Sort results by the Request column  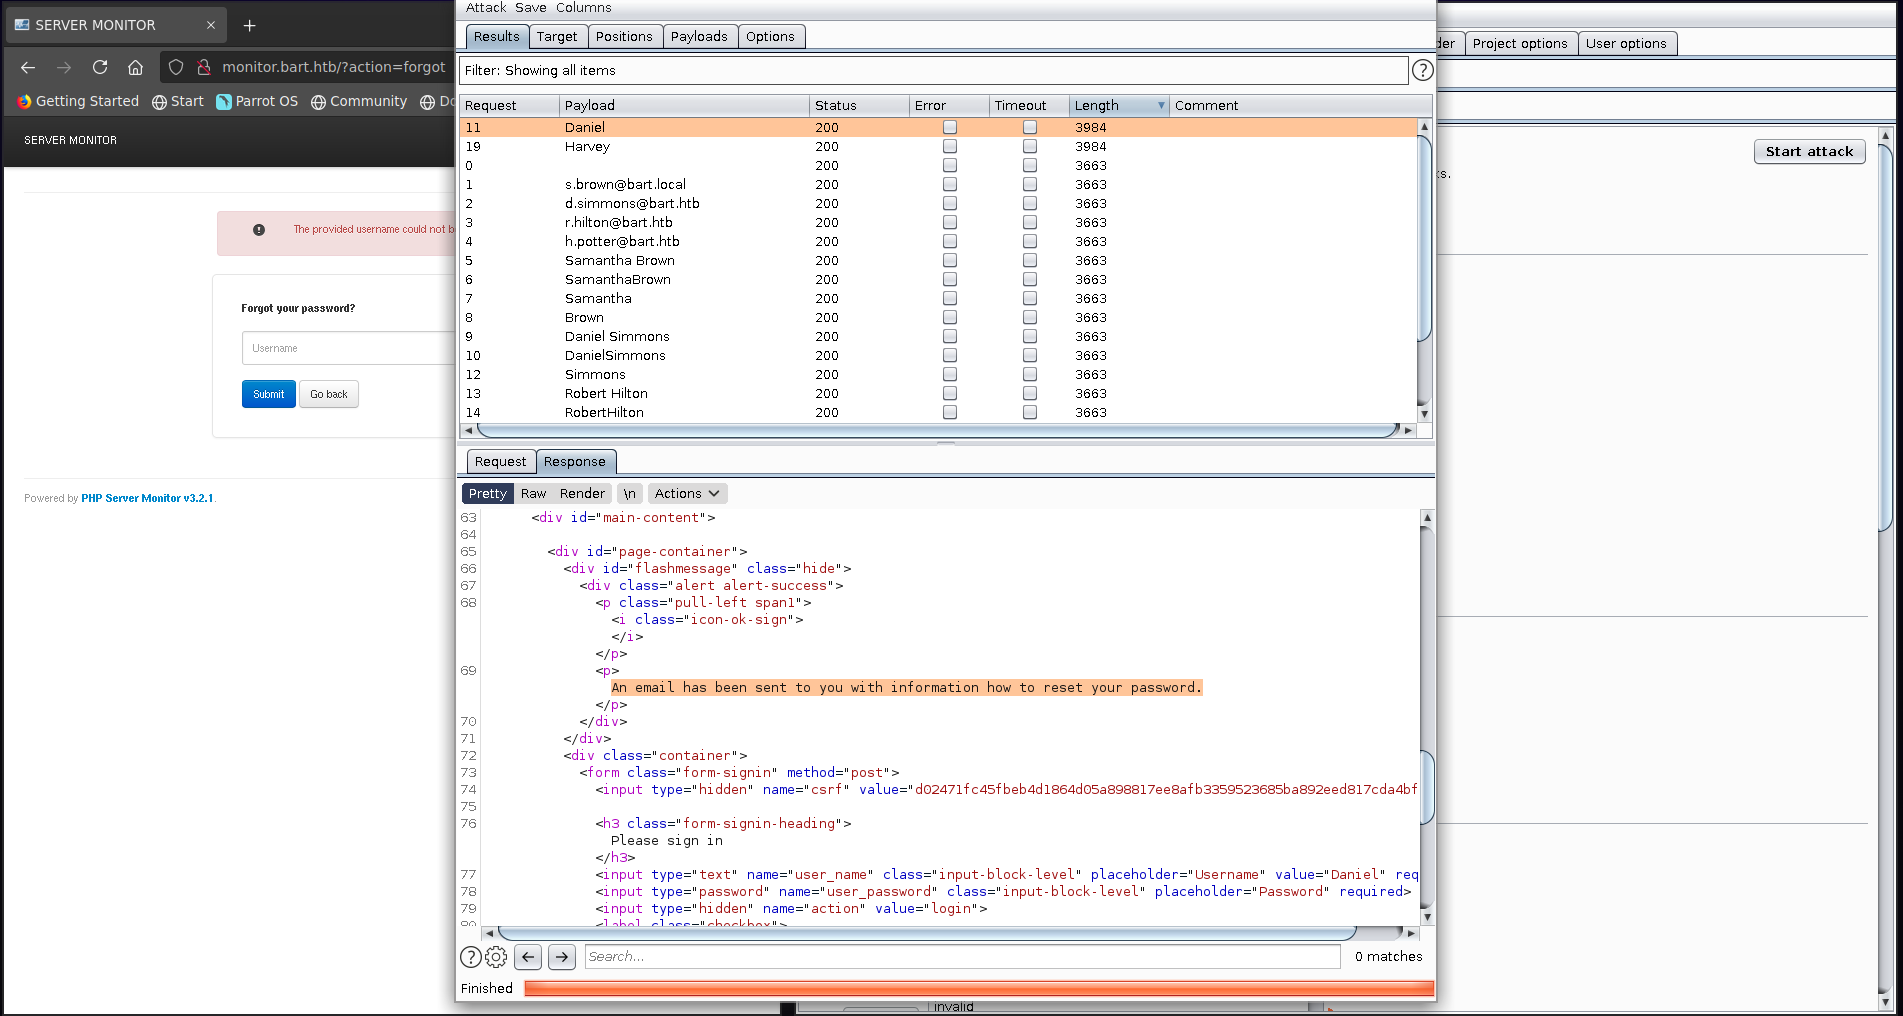click(509, 105)
